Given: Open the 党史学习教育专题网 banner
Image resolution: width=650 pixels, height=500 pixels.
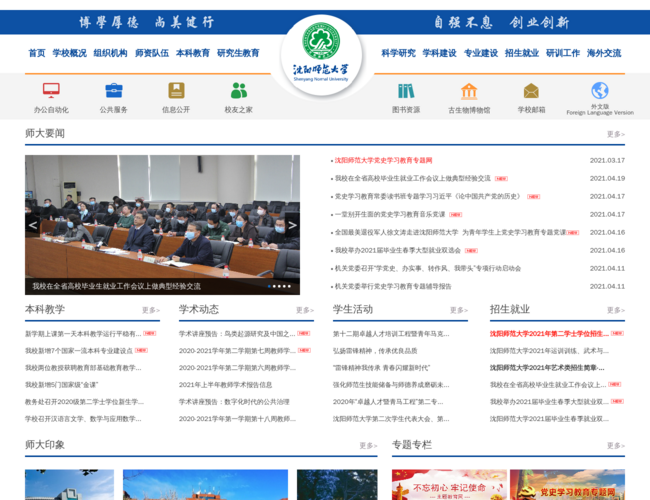Looking at the screenshot, I should tap(568, 485).
